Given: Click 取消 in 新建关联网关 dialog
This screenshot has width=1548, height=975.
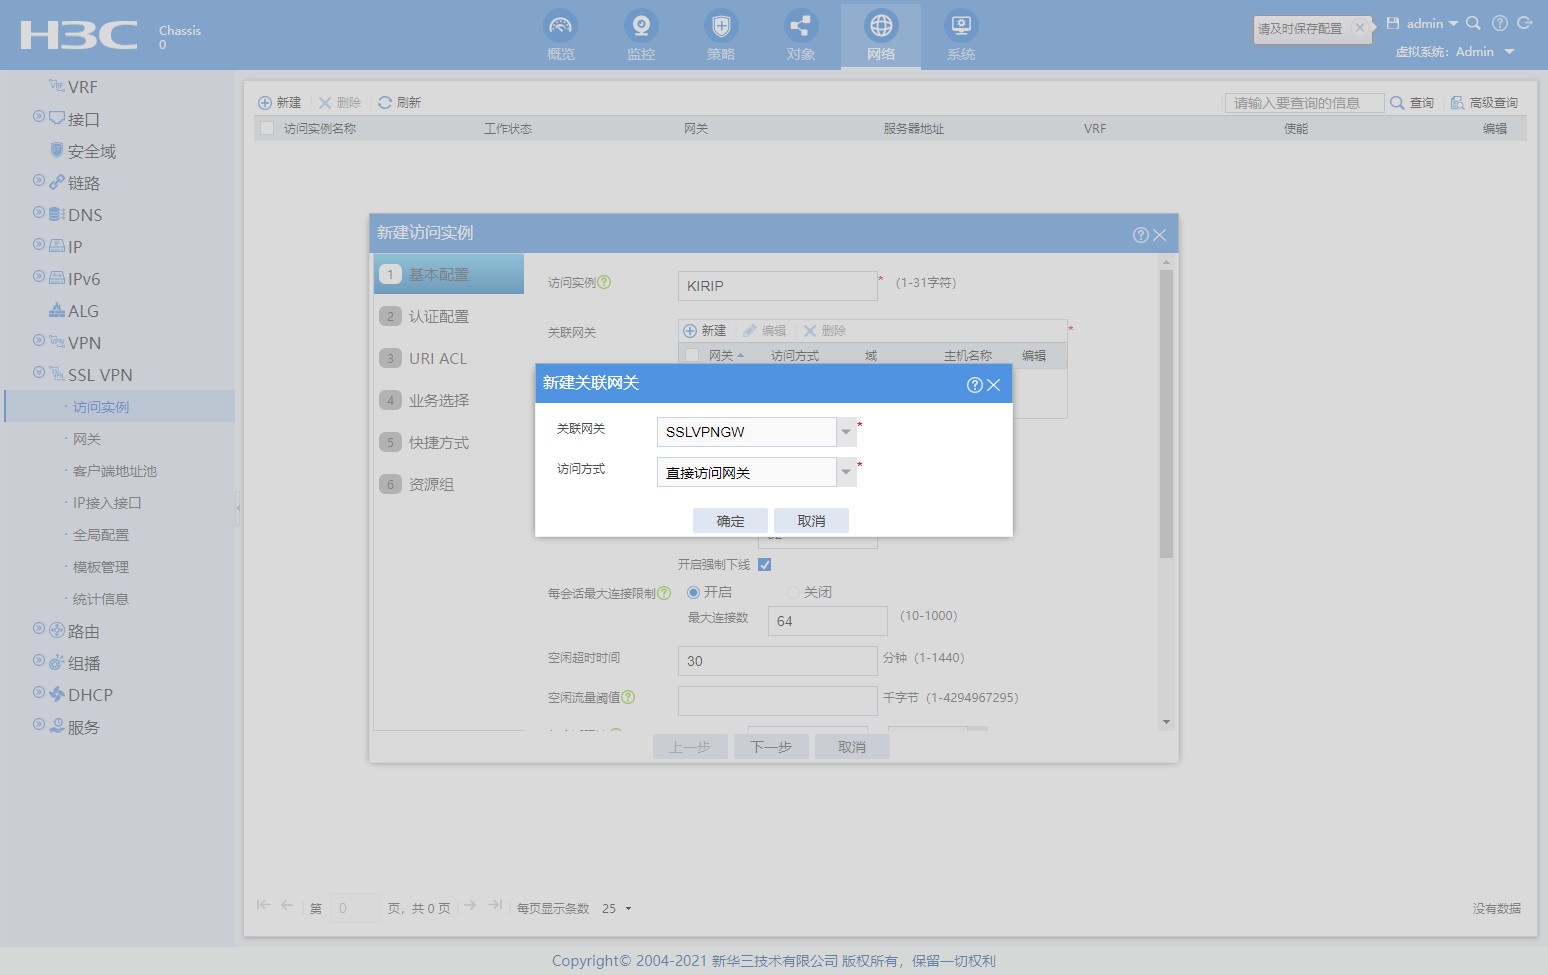Looking at the screenshot, I should (811, 521).
